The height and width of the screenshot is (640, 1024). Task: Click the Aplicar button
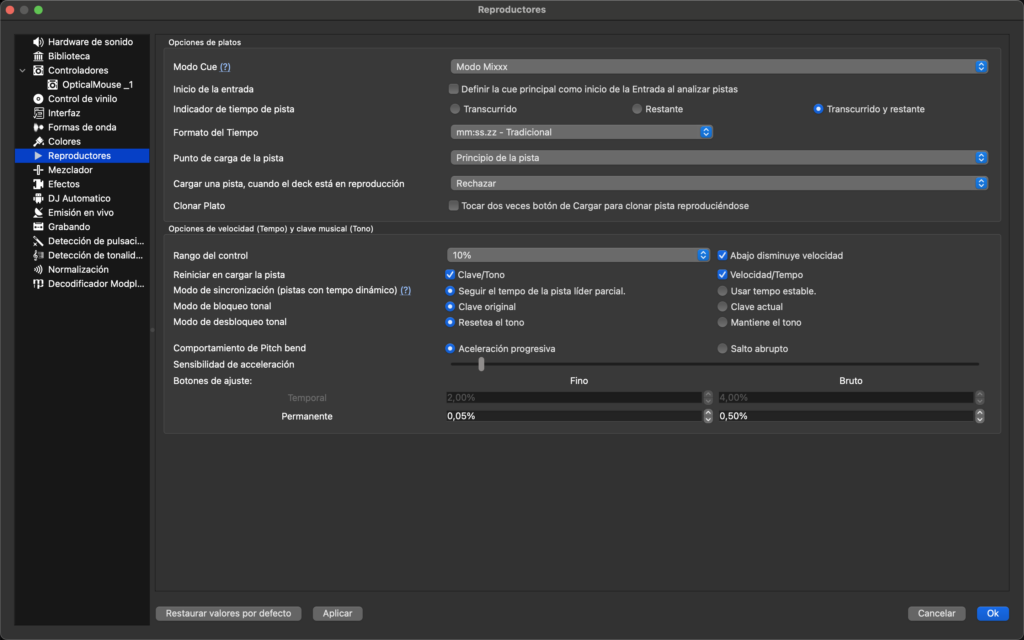338,613
